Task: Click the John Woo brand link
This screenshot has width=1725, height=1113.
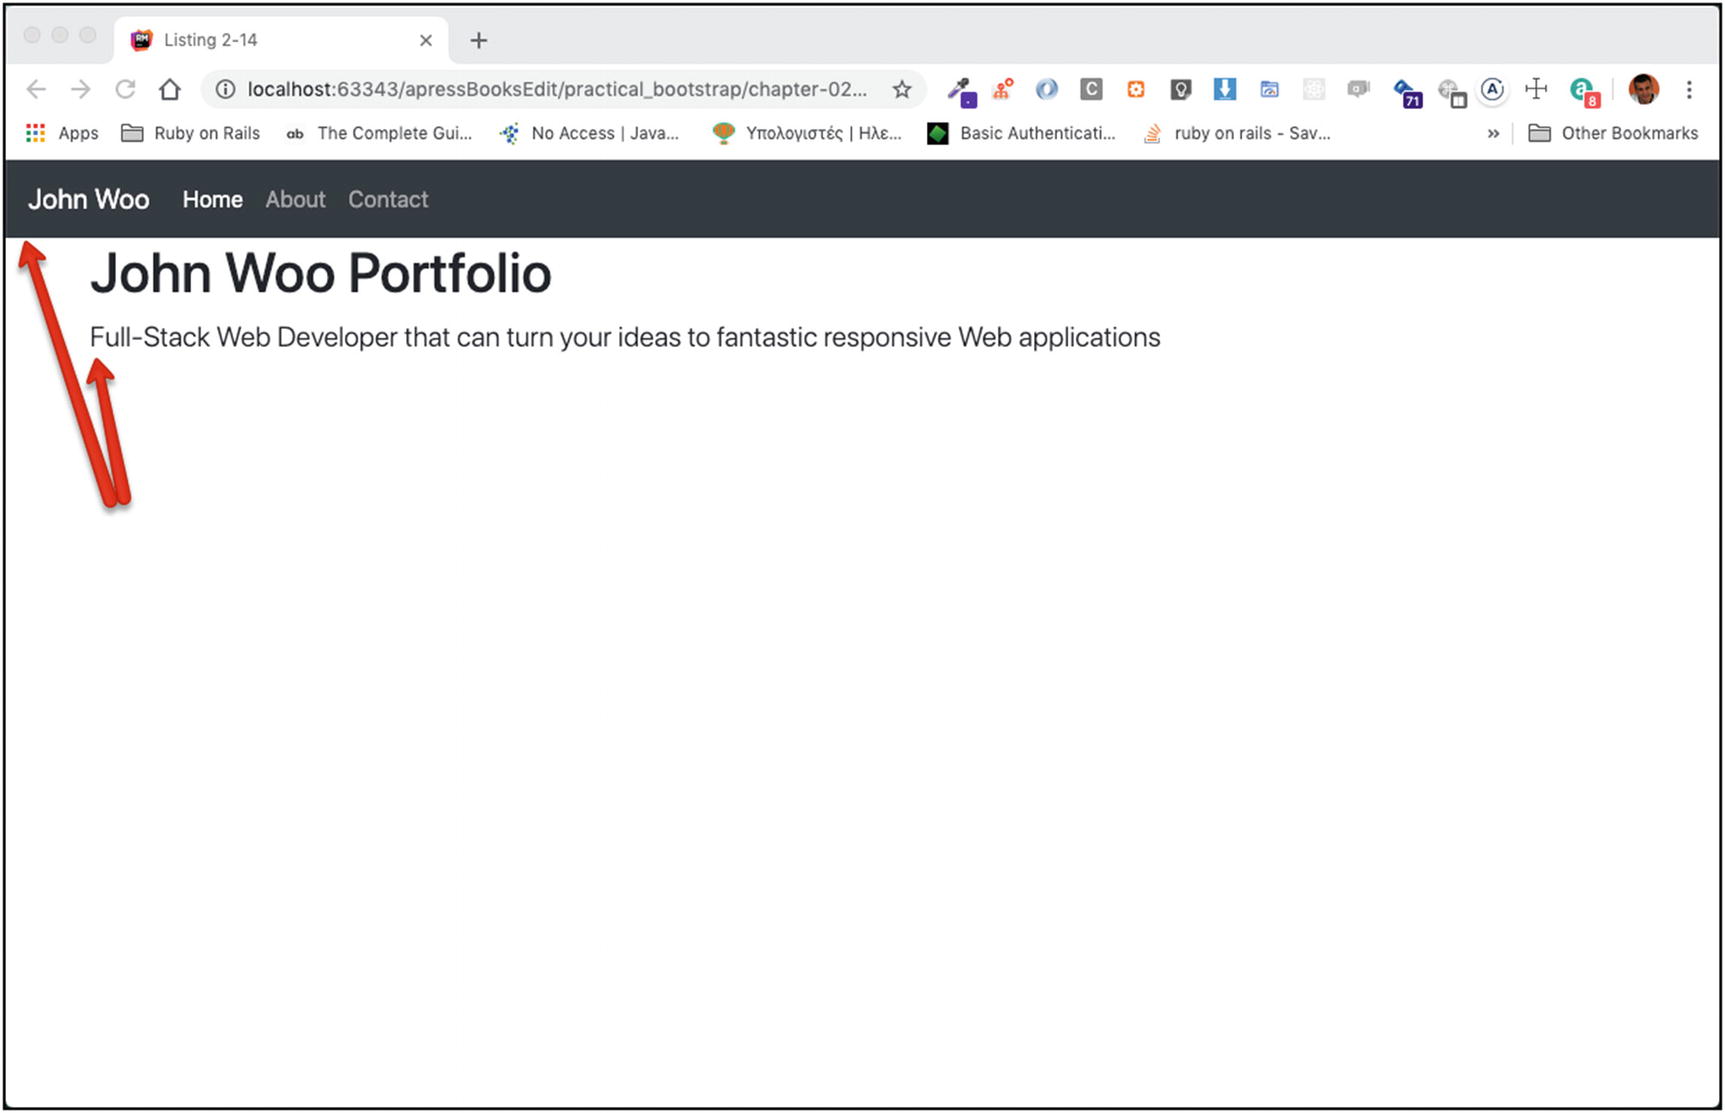Action: coord(88,199)
